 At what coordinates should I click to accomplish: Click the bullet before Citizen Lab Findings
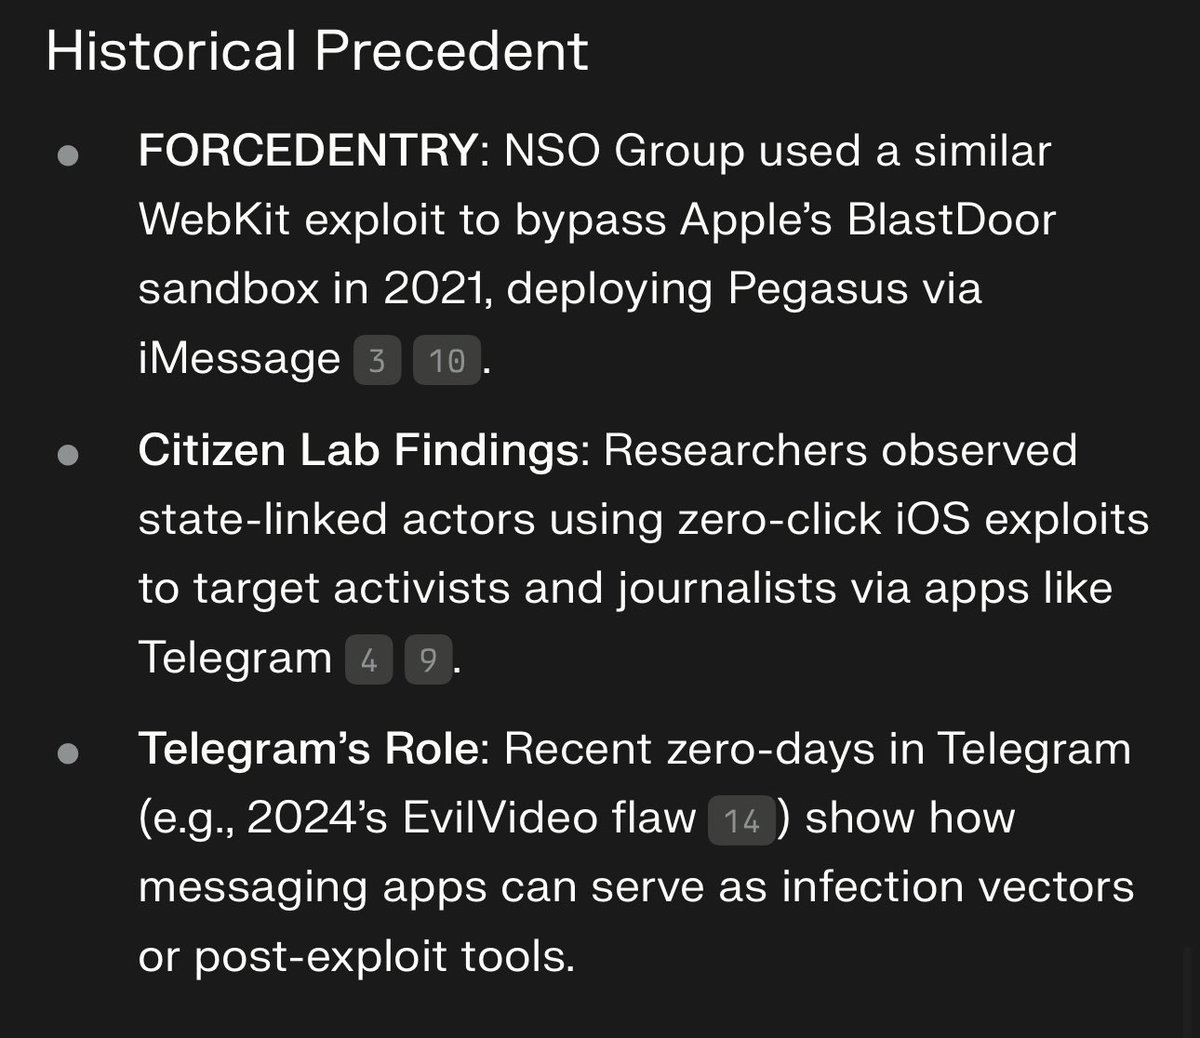tap(68, 455)
